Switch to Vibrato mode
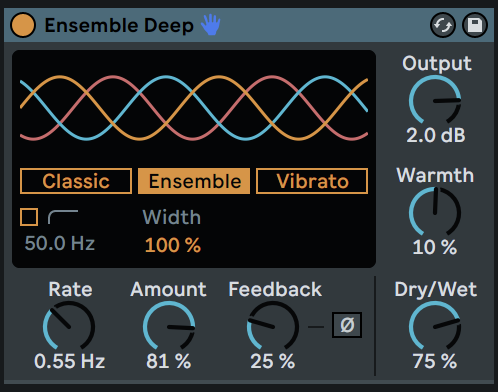Viewport: 498px width, 392px height. (312, 181)
